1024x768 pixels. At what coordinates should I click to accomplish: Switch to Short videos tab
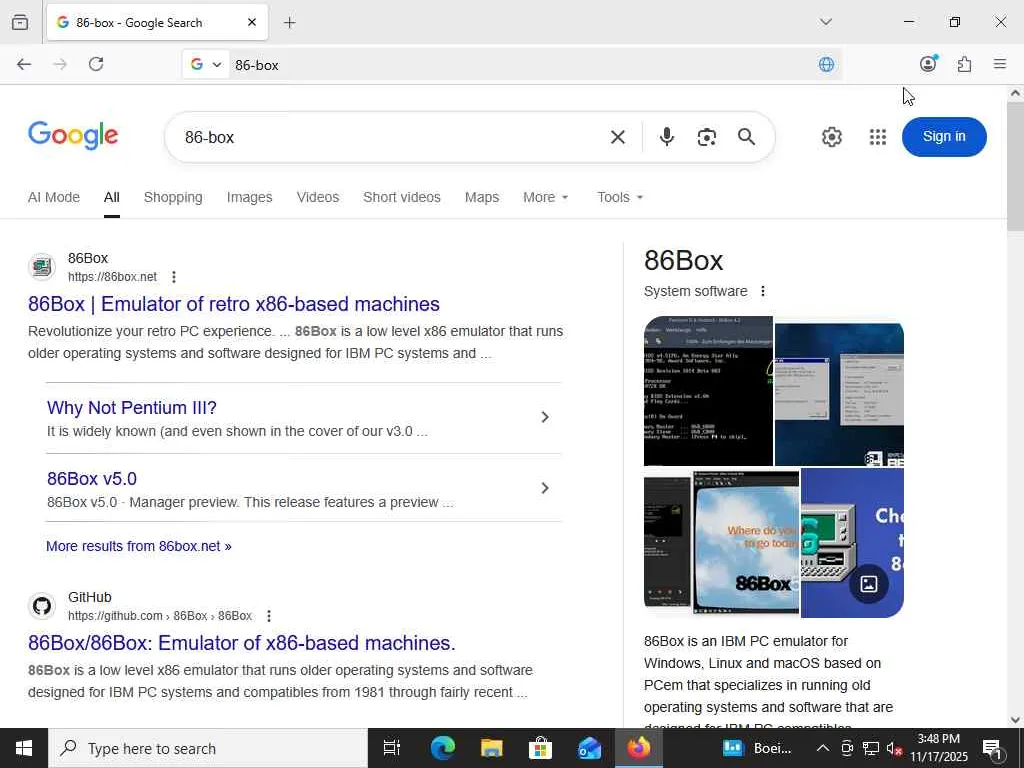pyautogui.click(x=402, y=197)
